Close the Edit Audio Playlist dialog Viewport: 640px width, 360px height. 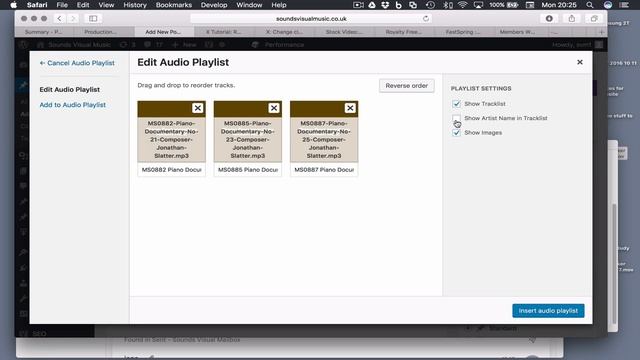click(580, 62)
